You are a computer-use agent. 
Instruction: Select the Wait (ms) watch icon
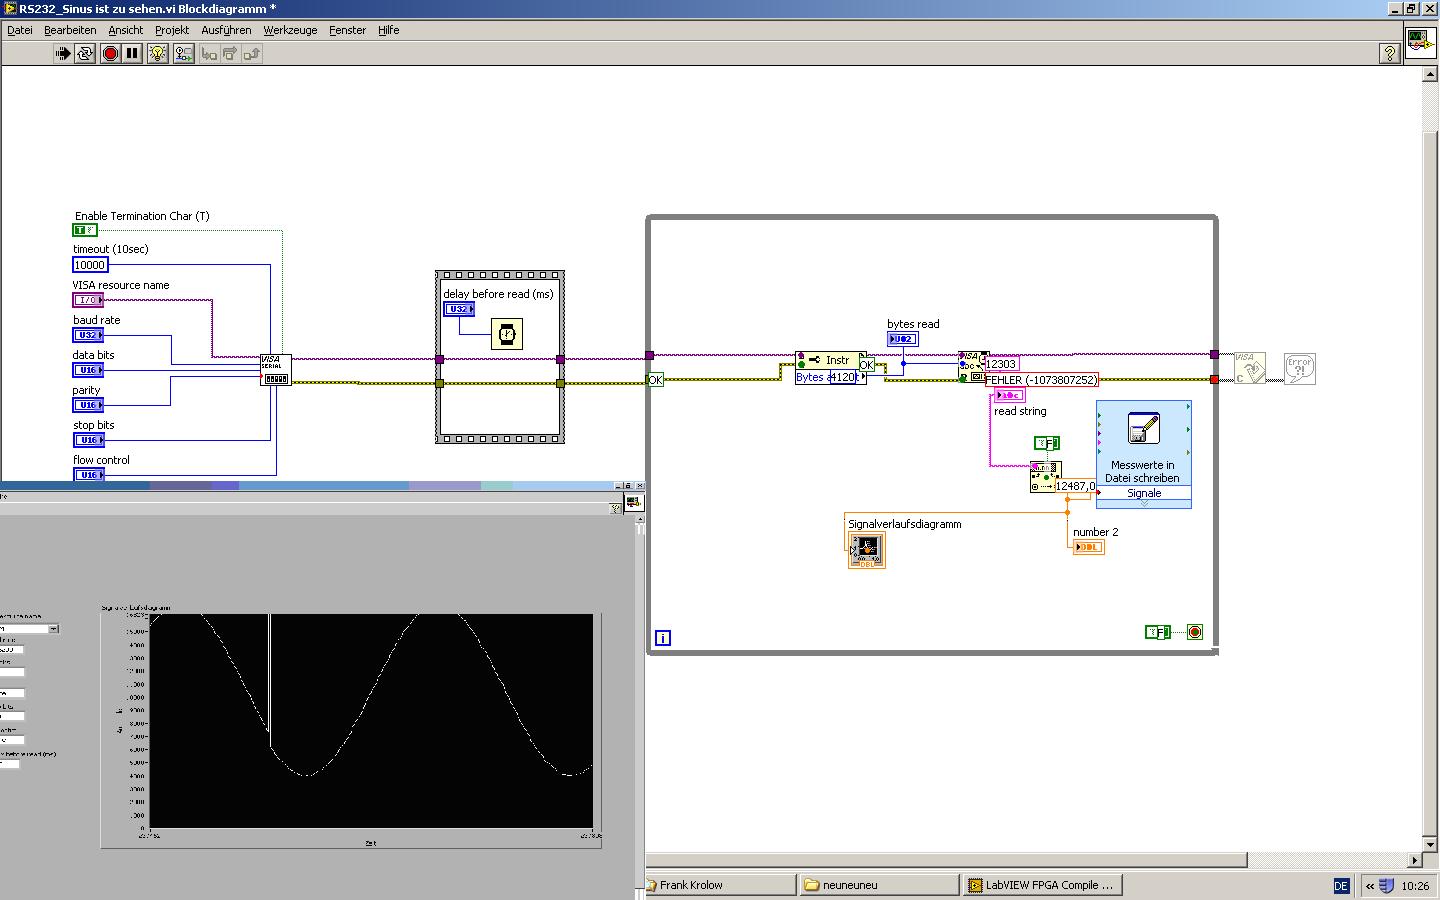click(507, 334)
